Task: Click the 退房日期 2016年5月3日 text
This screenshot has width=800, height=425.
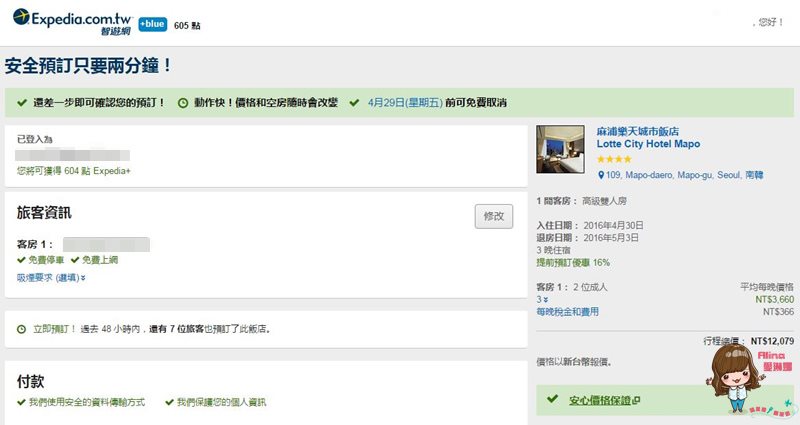Action: tap(587, 238)
